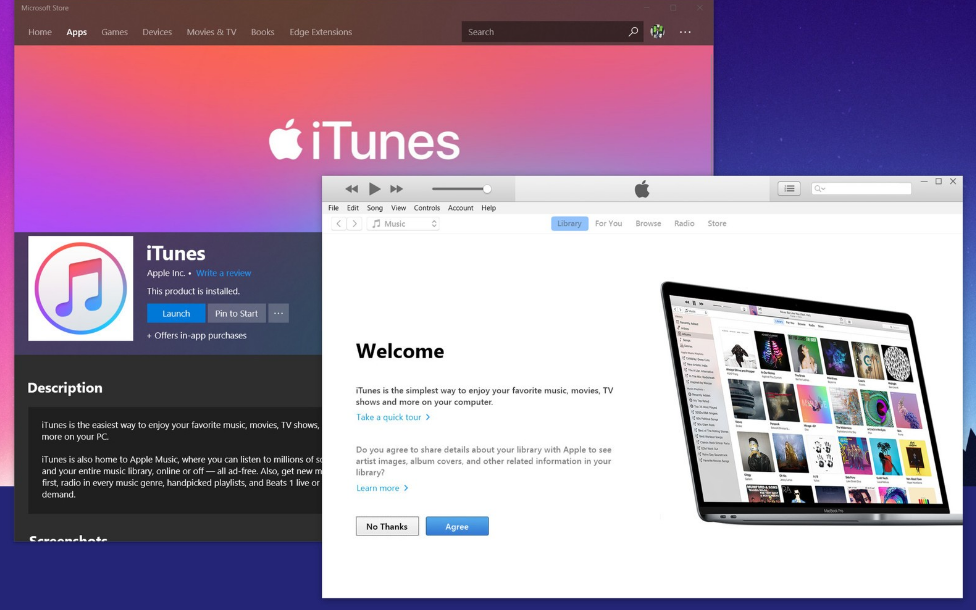Click the Apple logo in iTunes header

[x=642, y=189]
